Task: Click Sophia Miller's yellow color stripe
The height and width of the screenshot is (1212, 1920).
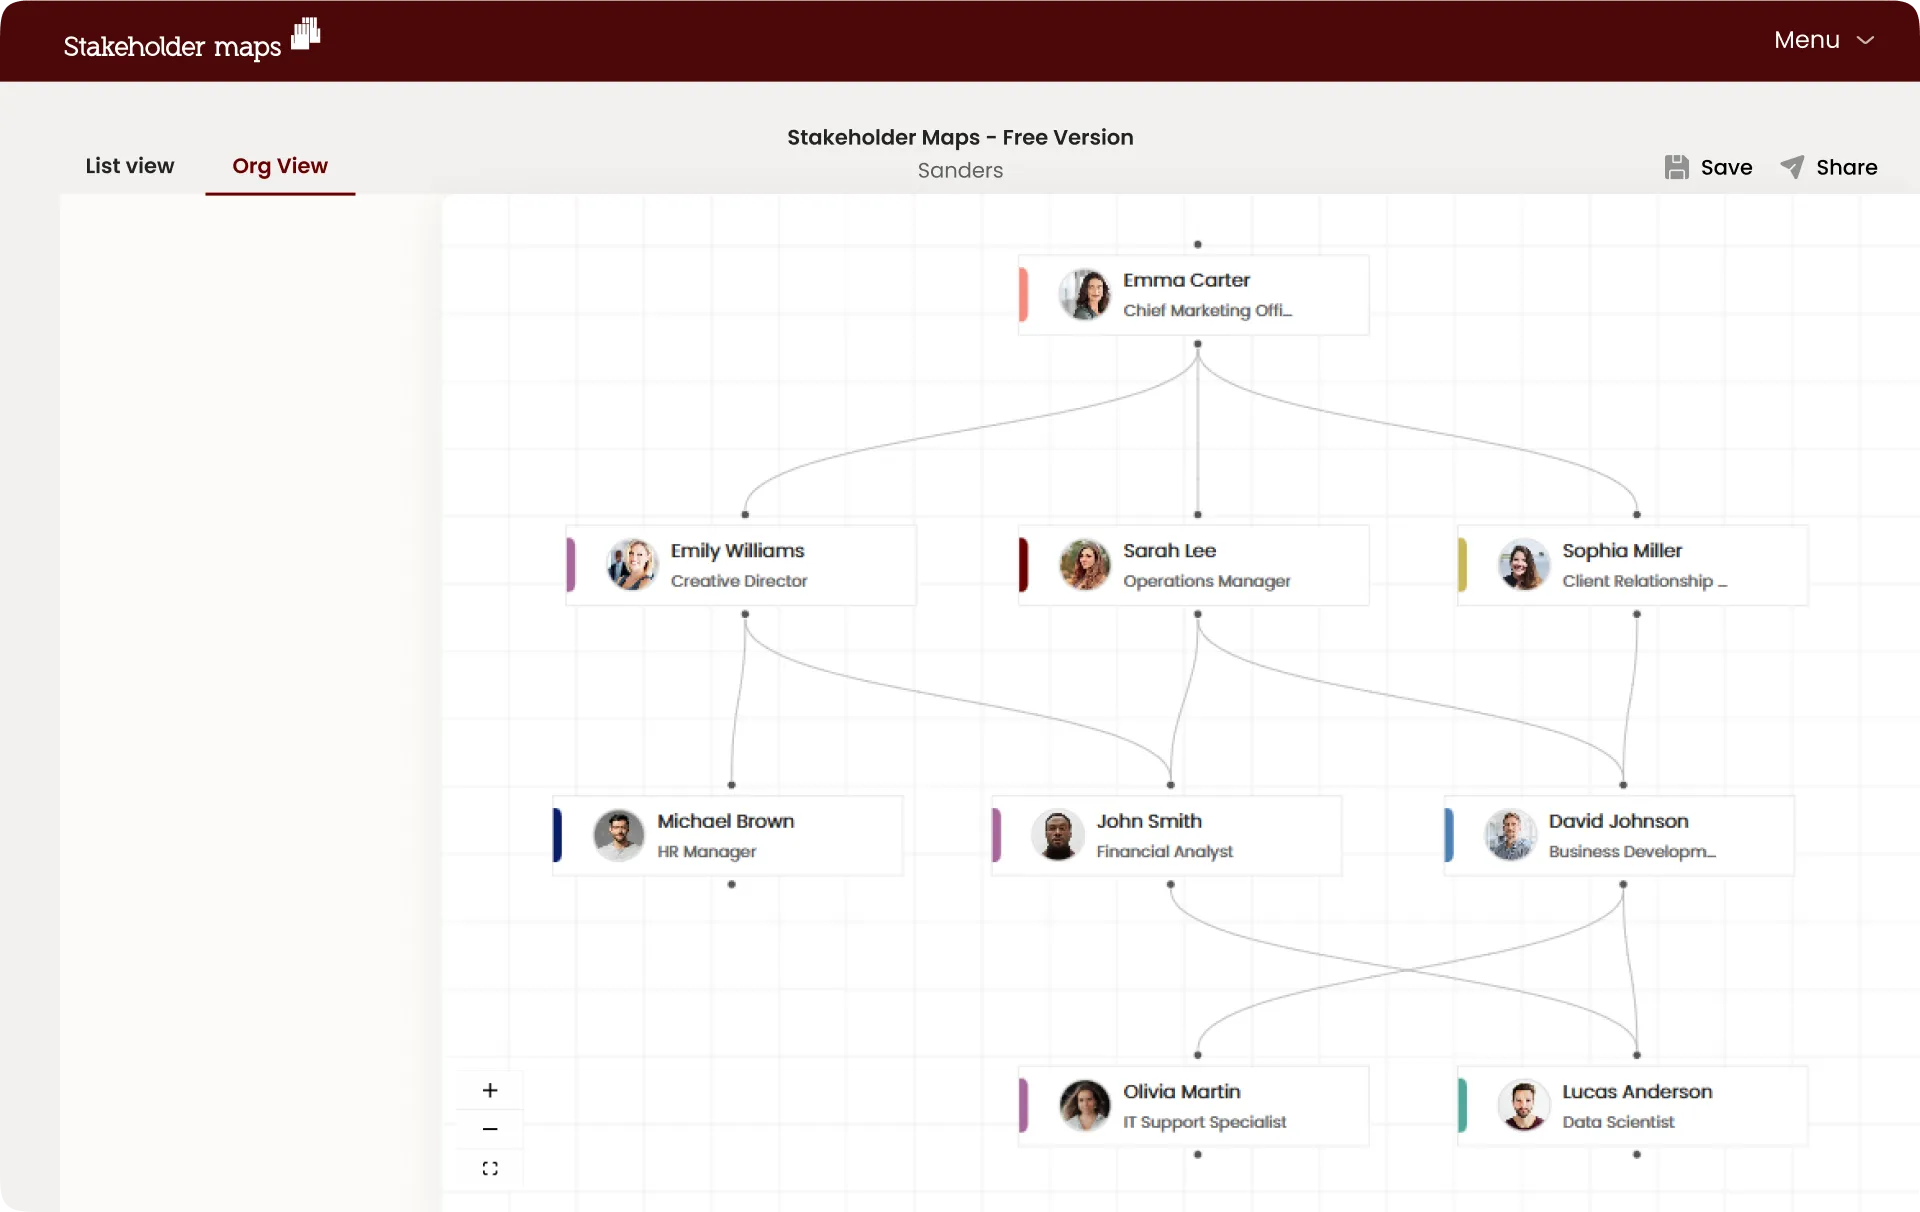Action: pos(1462,565)
